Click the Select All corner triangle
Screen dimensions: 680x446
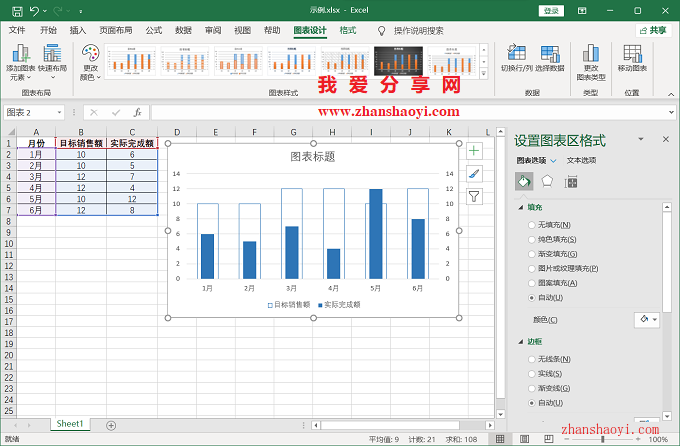(x=10, y=131)
